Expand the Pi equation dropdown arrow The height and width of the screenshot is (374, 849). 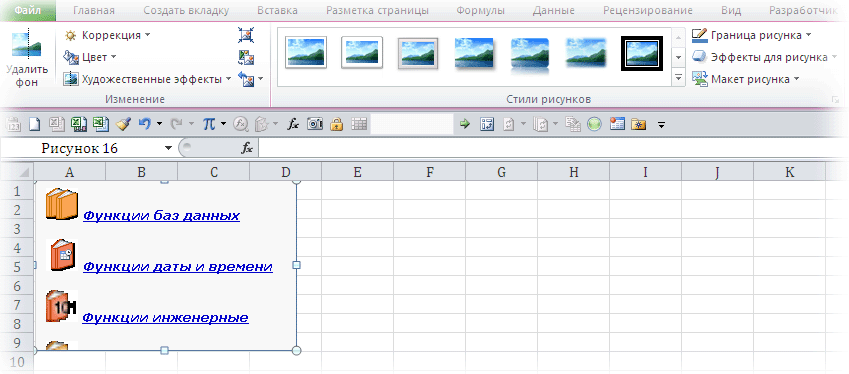(223, 124)
